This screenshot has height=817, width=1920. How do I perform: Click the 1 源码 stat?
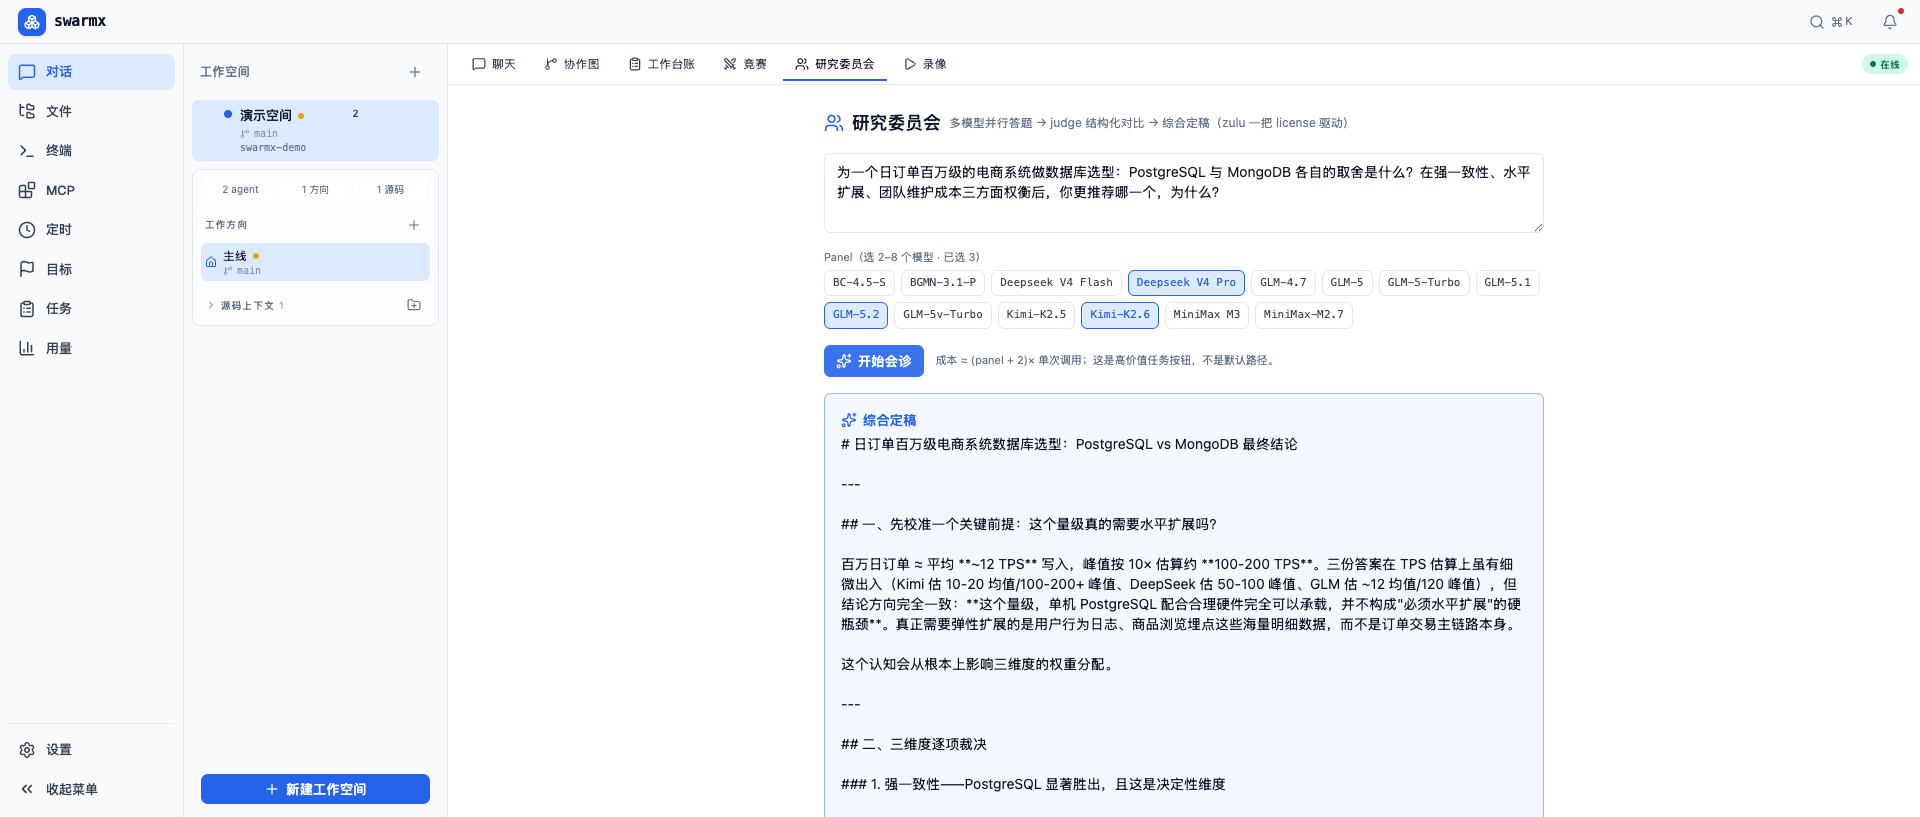[390, 189]
